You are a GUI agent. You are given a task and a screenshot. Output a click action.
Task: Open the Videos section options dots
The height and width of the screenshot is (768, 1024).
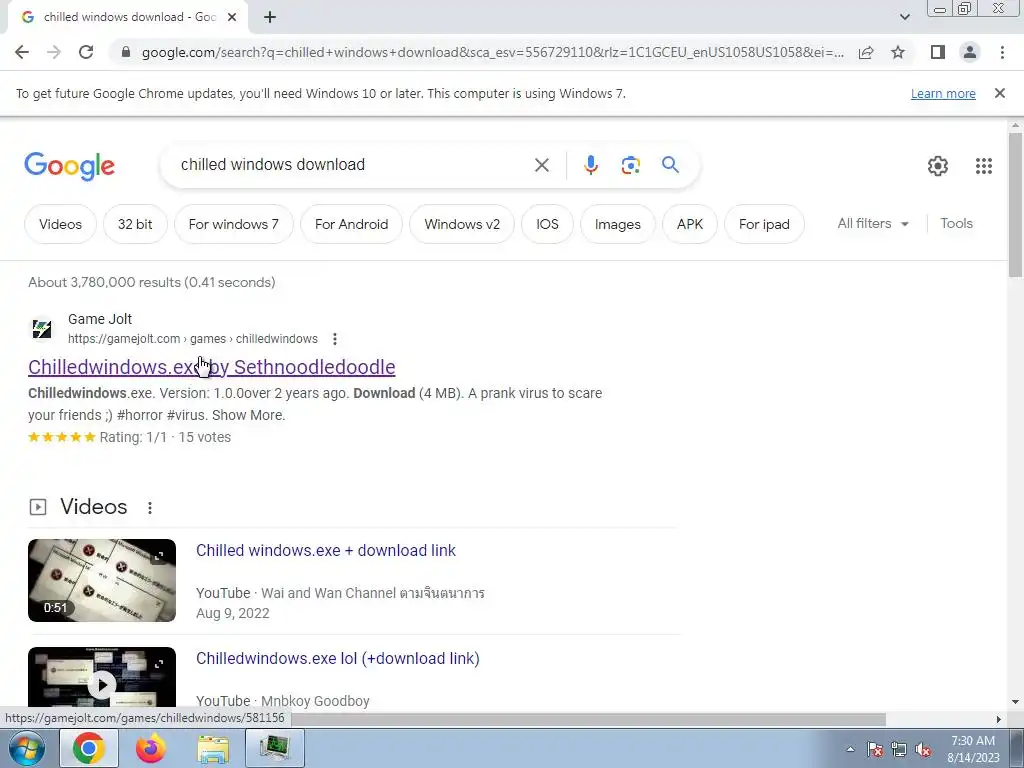[150, 507]
